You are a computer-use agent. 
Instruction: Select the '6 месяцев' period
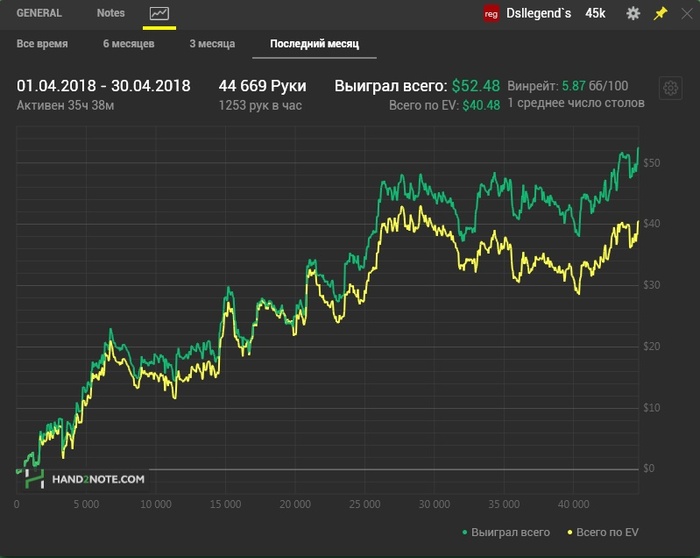pos(128,45)
